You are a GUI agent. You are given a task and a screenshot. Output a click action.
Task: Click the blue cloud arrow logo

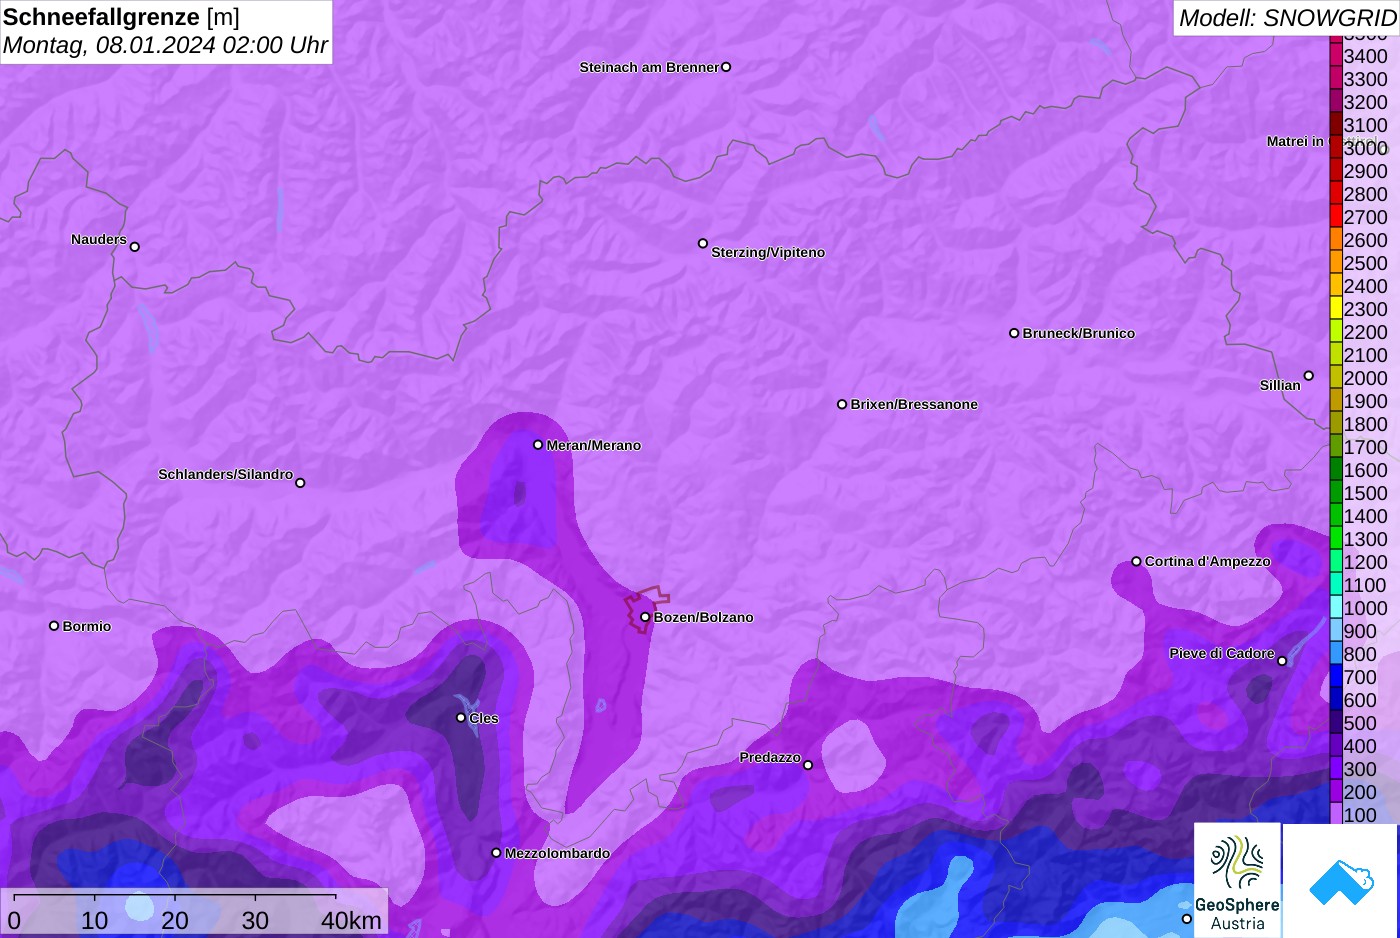coord(1341,880)
